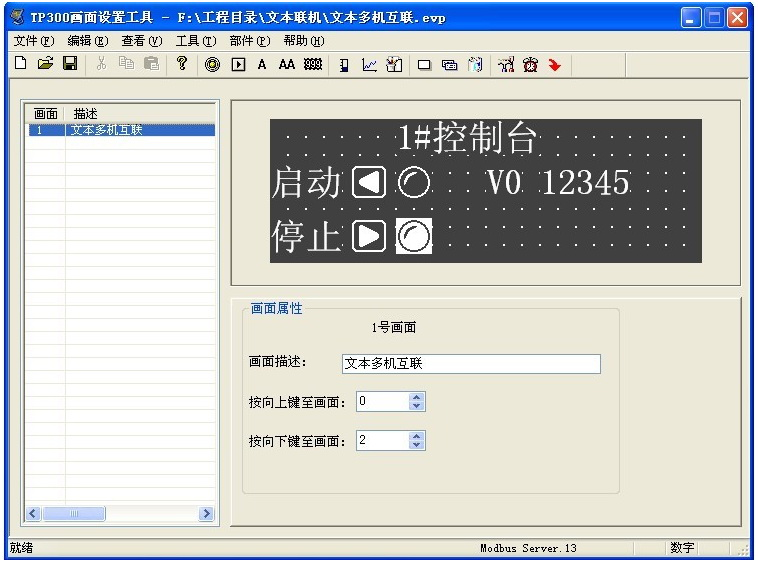Increase the up-key screen number spinner
The width and height of the screenshot is (758, 562).
[417, 396]
